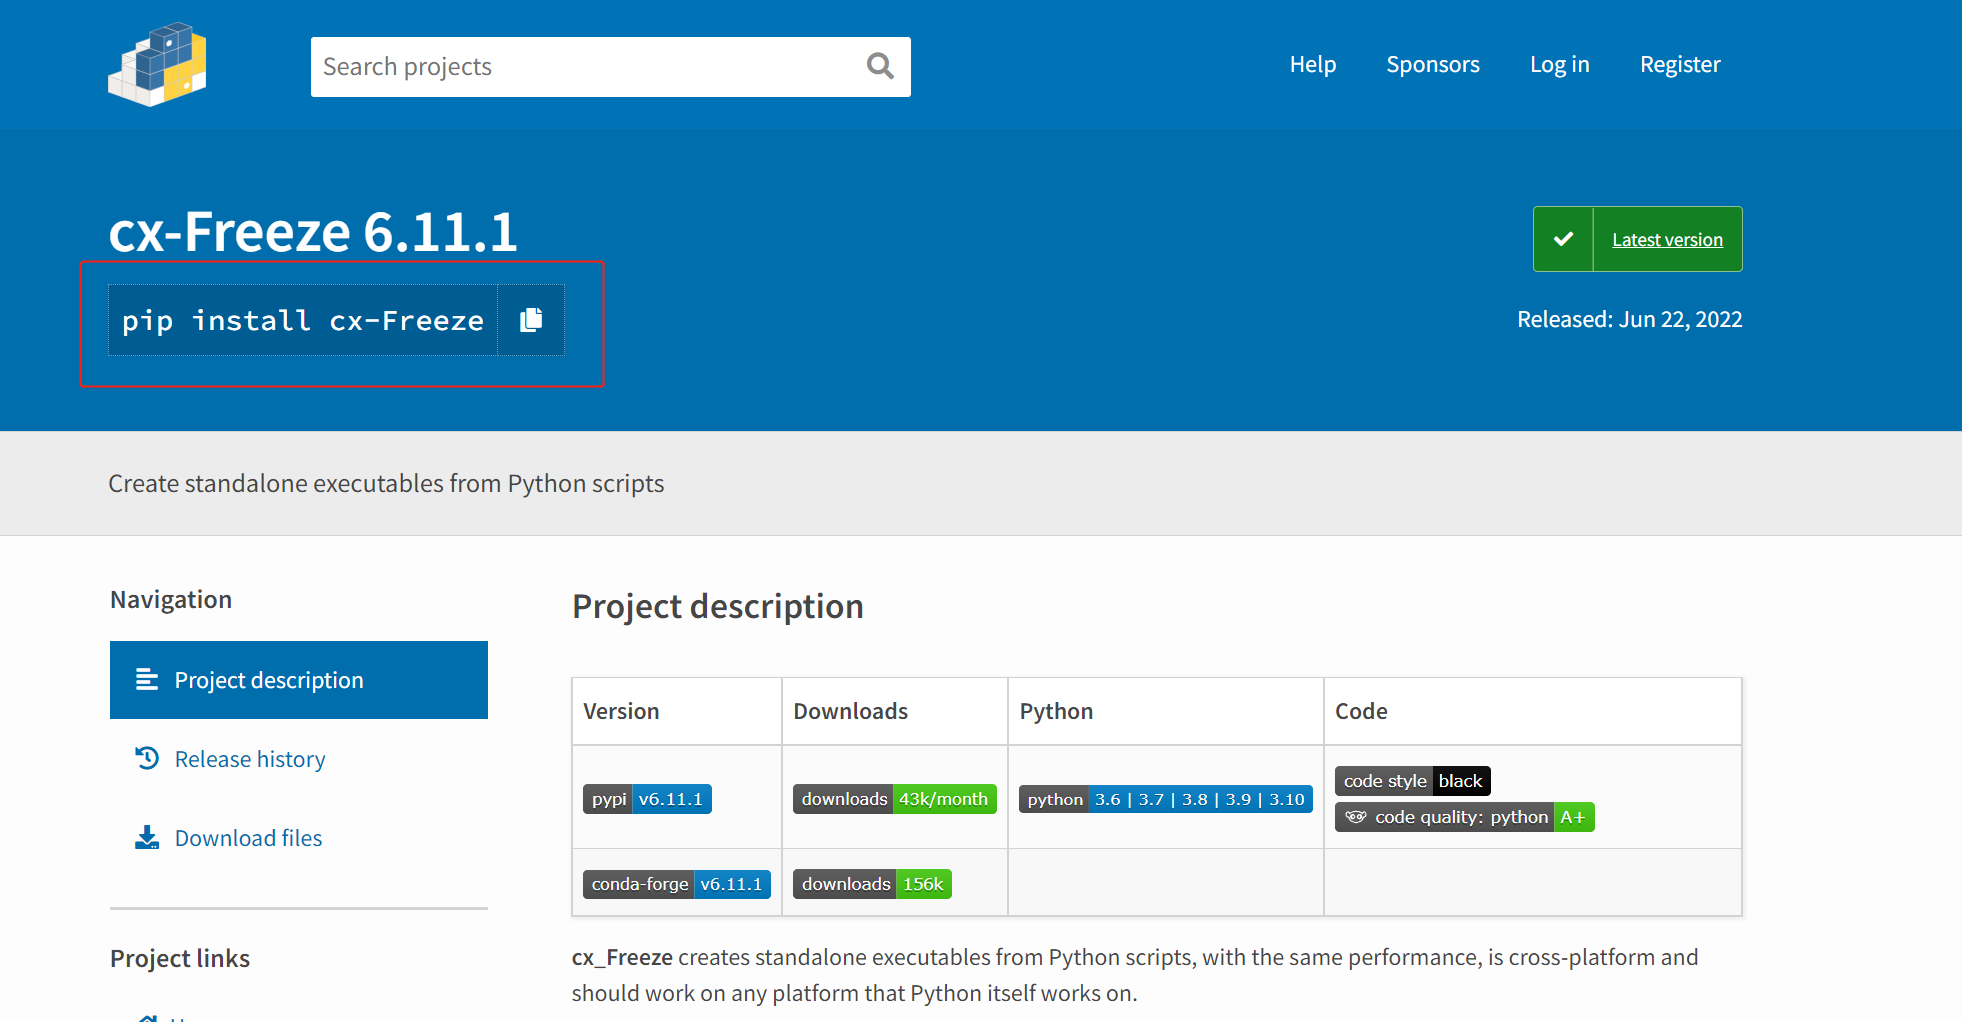Click the Project links heading
1962x1022 pixels.
click(180, 958)
